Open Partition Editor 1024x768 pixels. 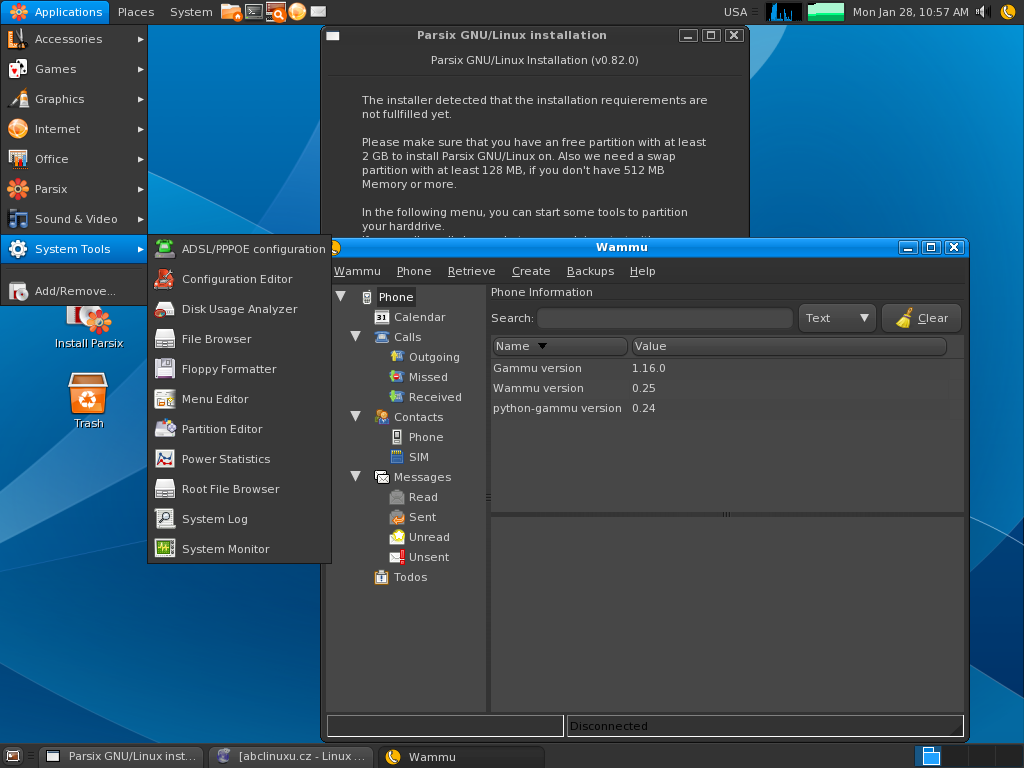[x=240, y=429]
